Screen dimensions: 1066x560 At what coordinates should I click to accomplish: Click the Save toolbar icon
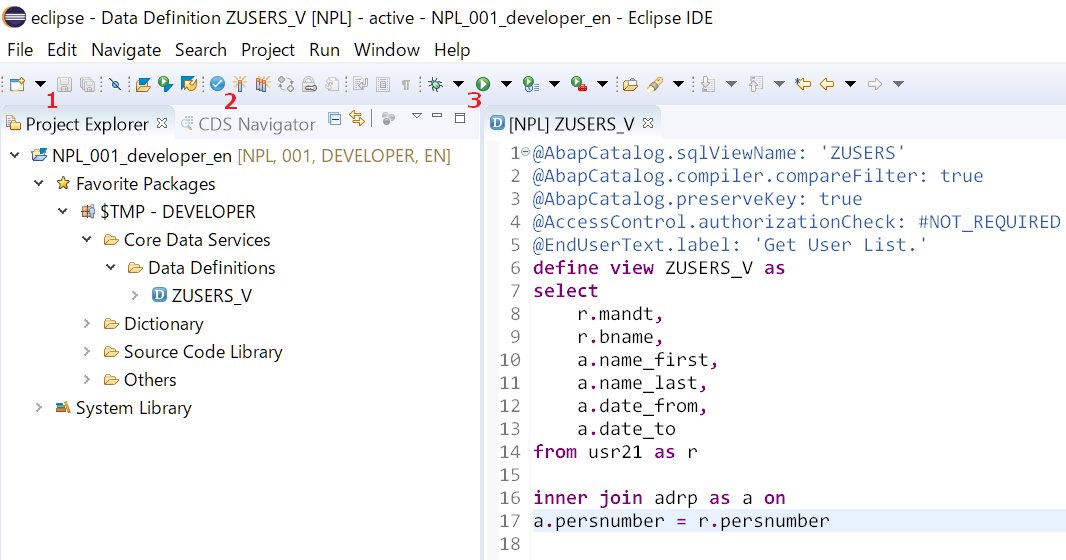tap(64, 84)
